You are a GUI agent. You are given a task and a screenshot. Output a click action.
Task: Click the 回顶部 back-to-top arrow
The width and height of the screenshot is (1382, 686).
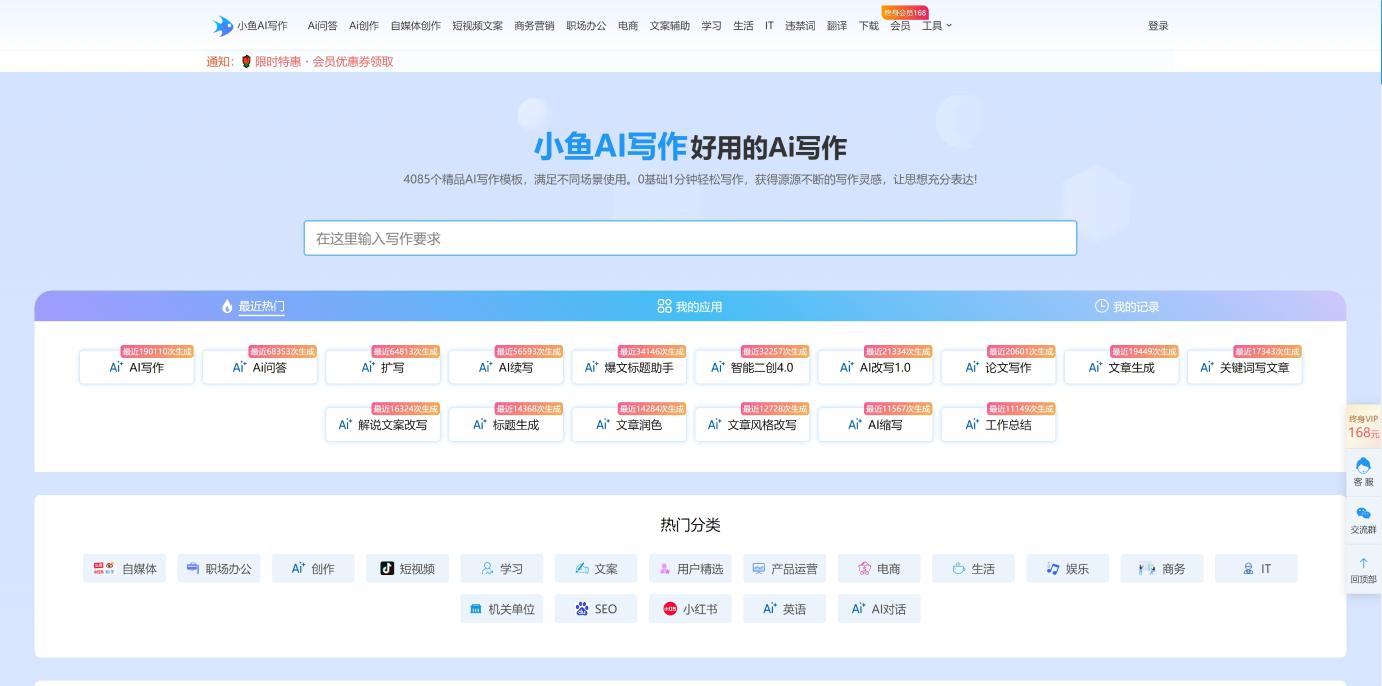point(1363,563)
